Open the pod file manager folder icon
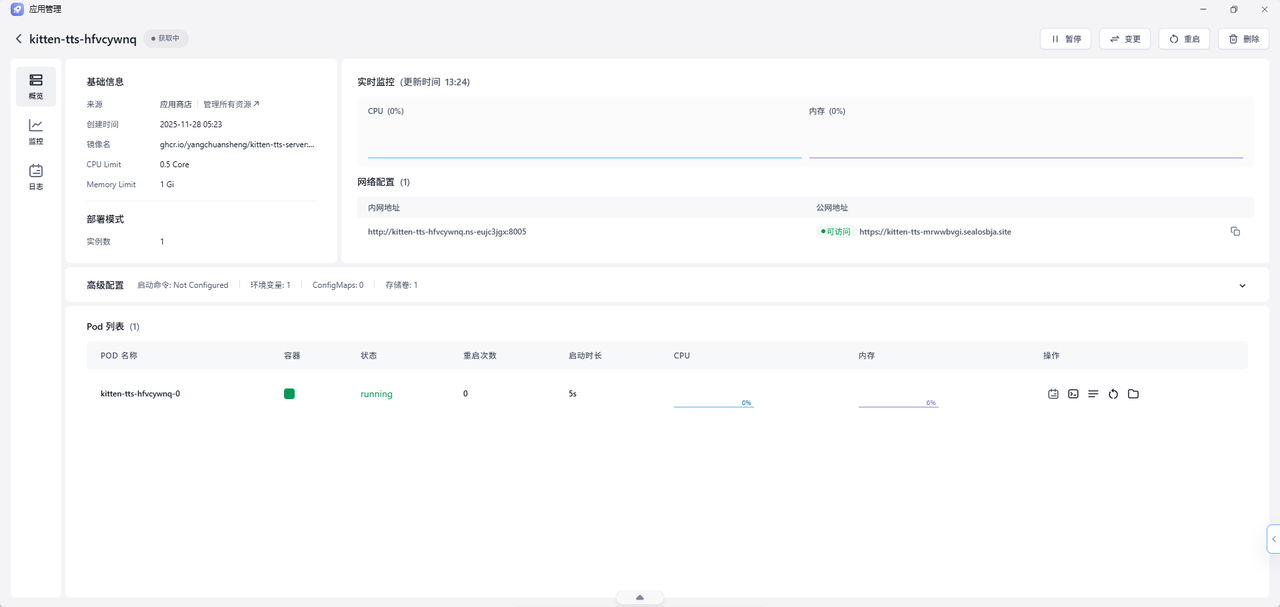The image size is (1280, 607). (1133, 394)
